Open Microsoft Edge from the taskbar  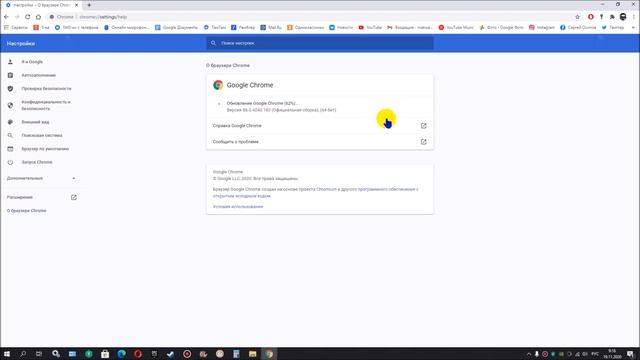coord(121,354)
